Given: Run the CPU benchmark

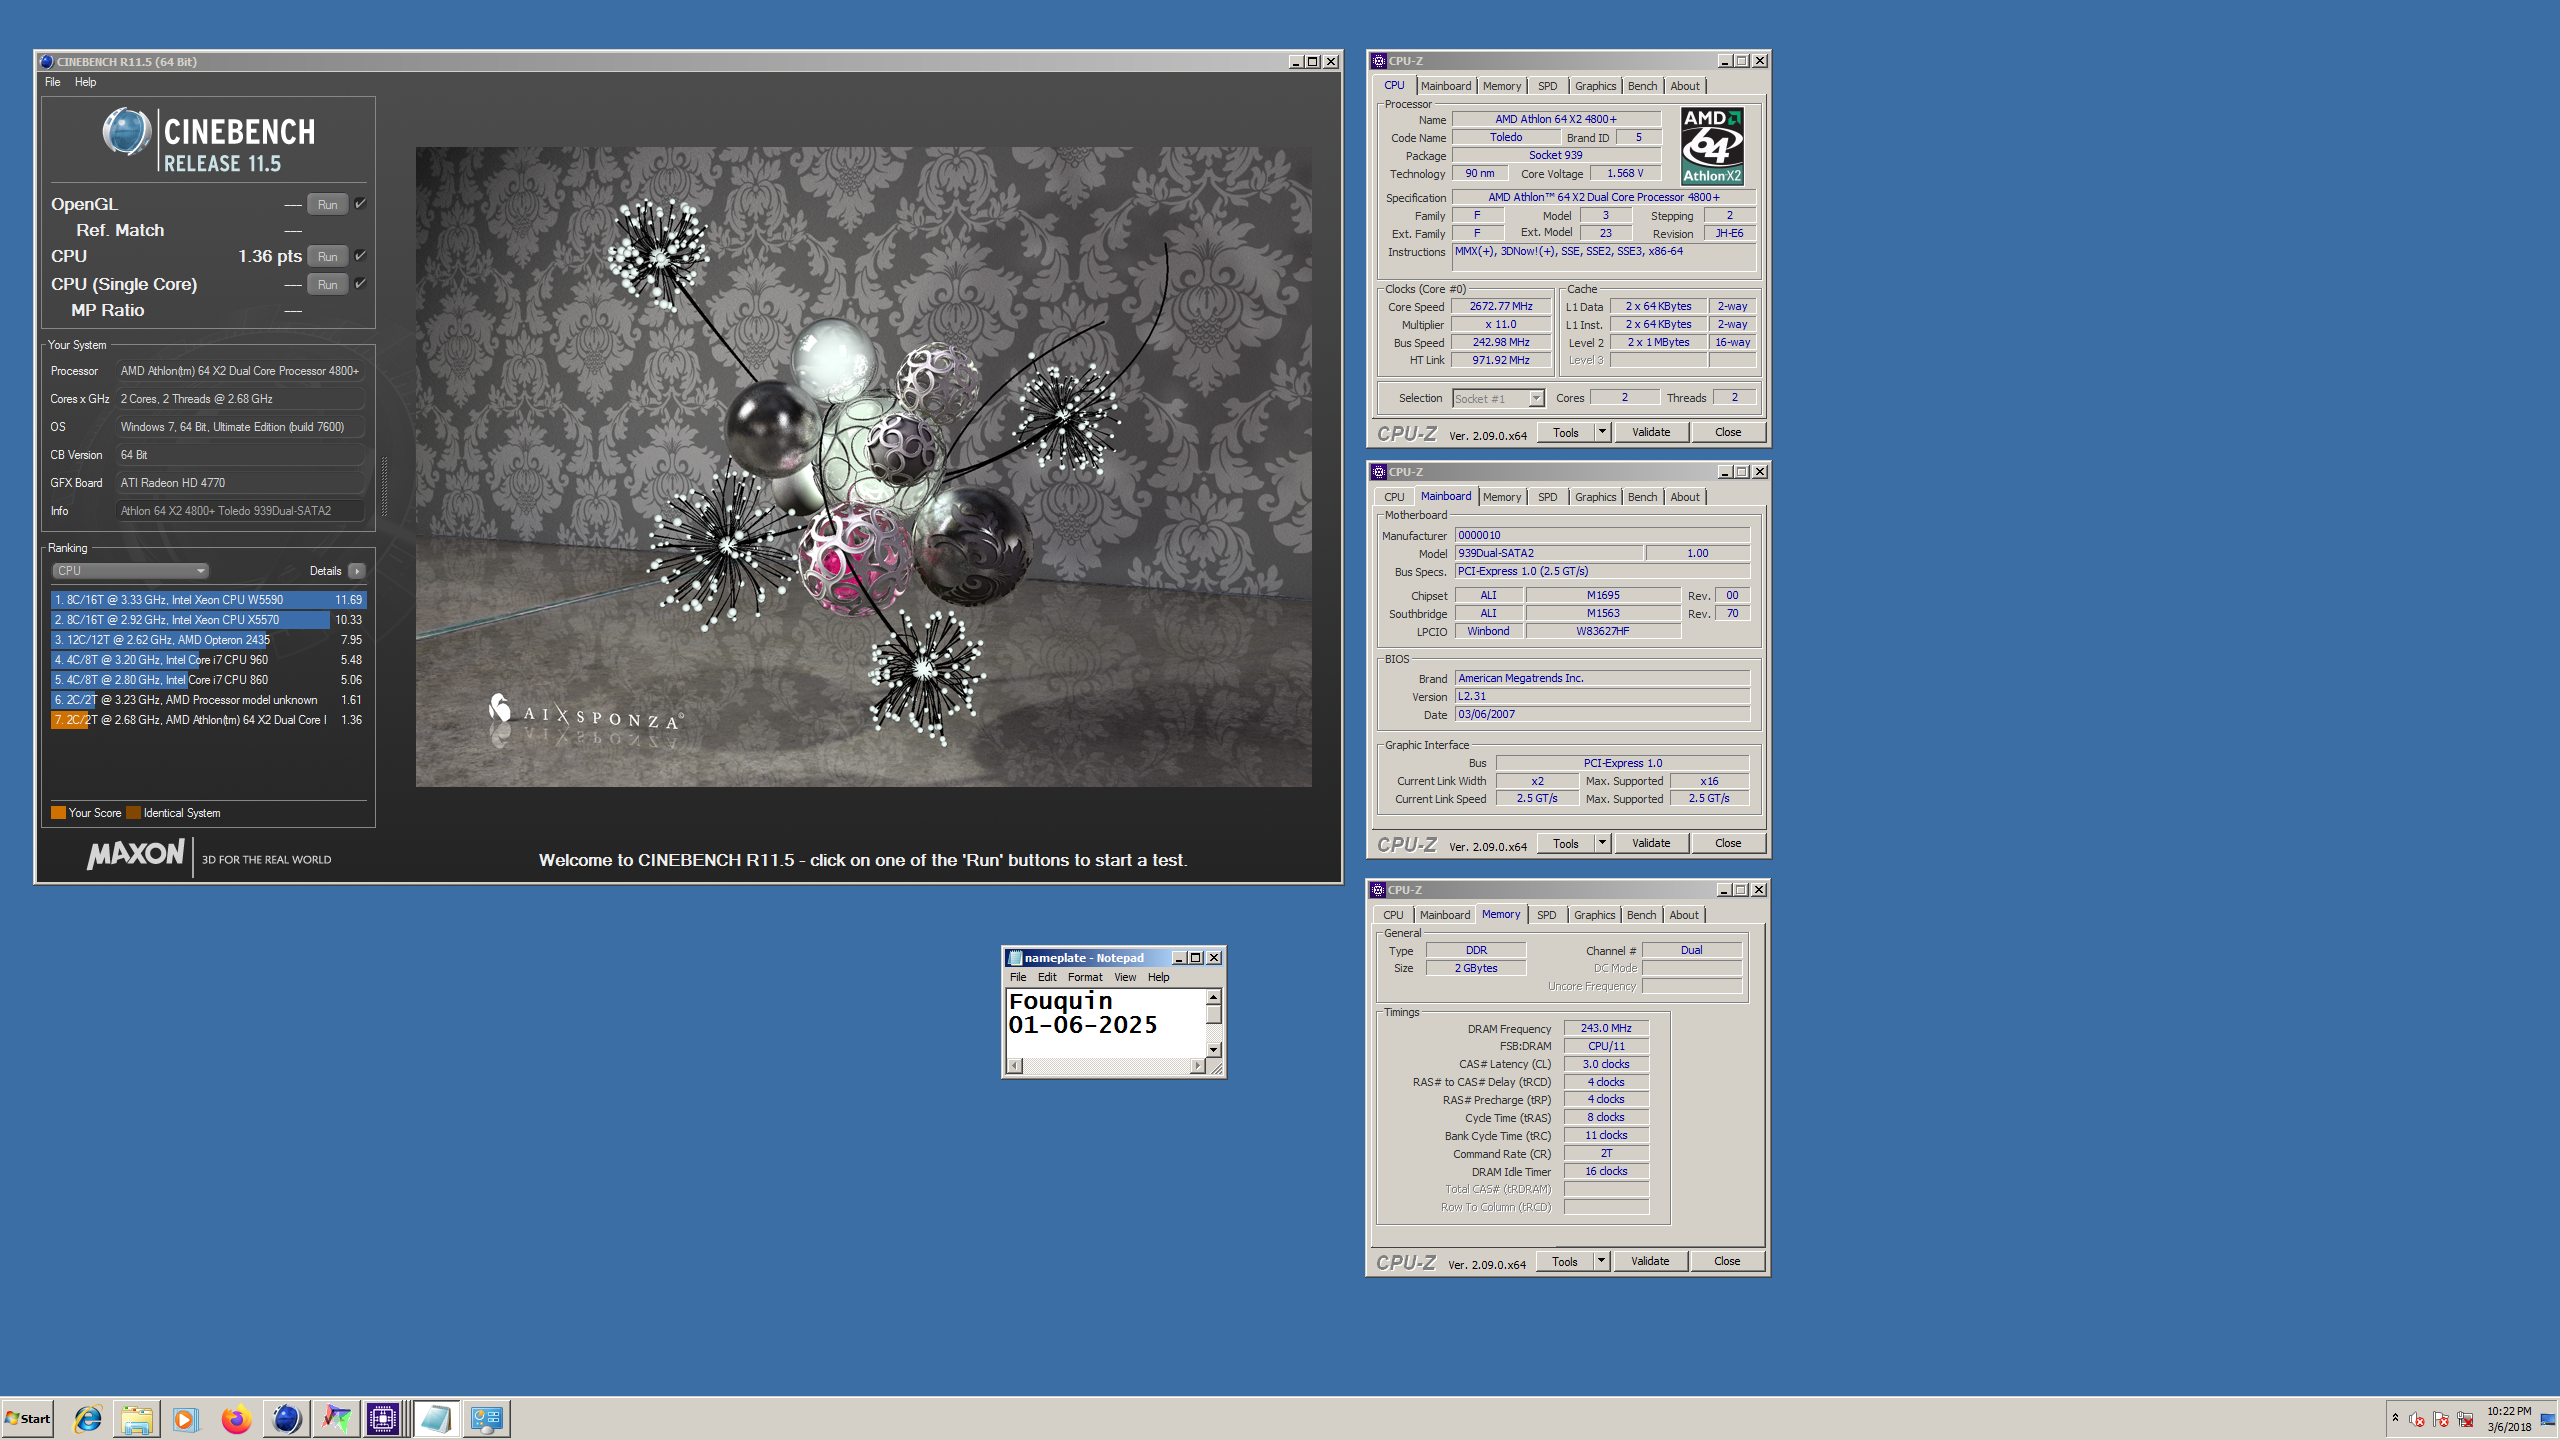Looking at the screenshot, I should [x=327, y=256].
